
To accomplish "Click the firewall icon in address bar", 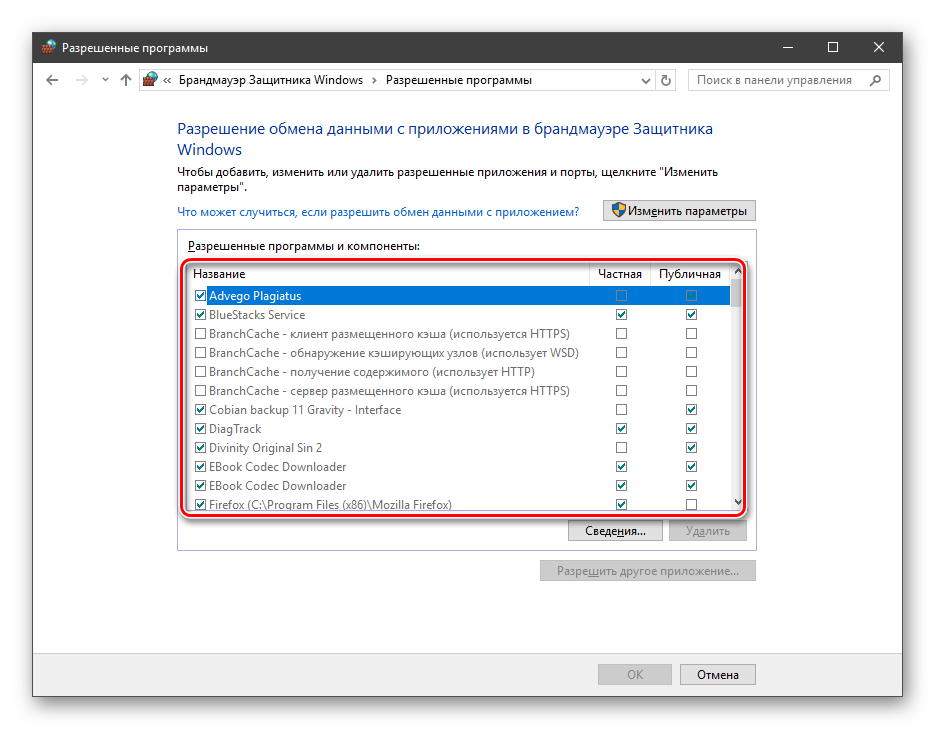I will tap(151, 80).
